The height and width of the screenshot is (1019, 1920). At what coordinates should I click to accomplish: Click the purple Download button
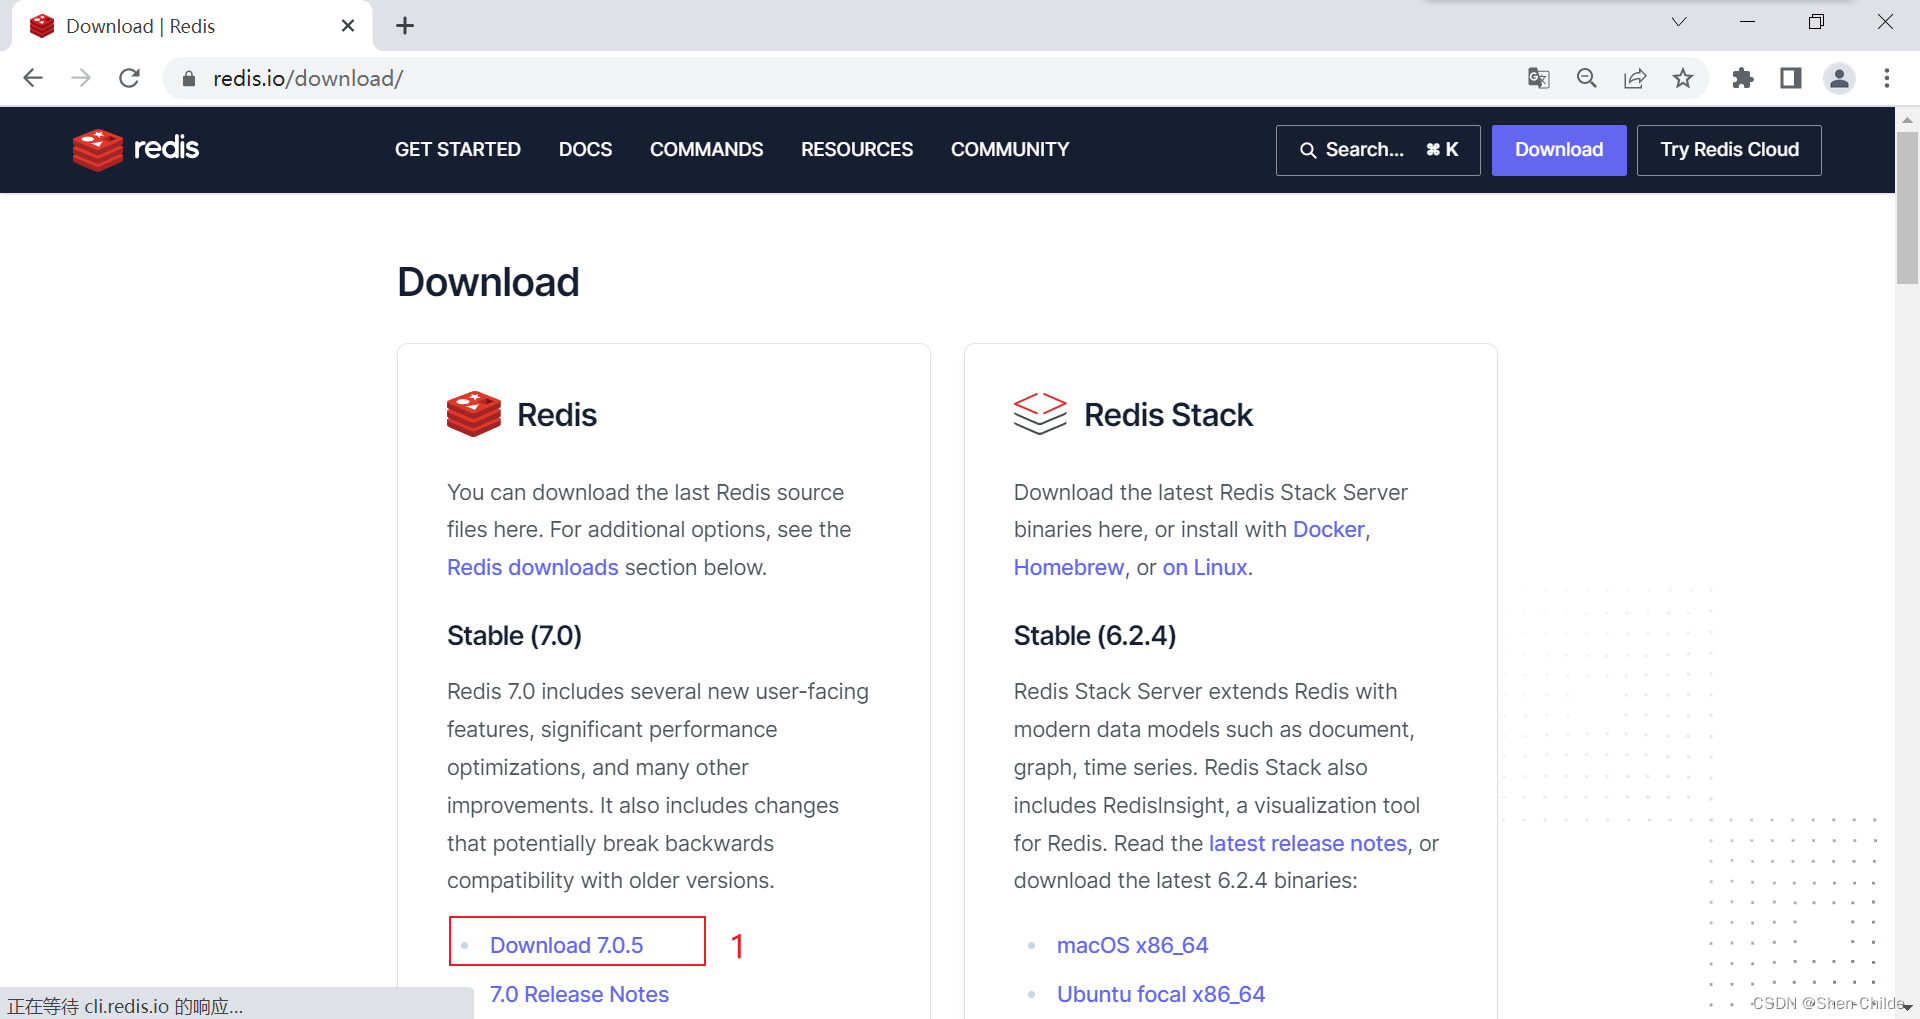(1559, 150)
